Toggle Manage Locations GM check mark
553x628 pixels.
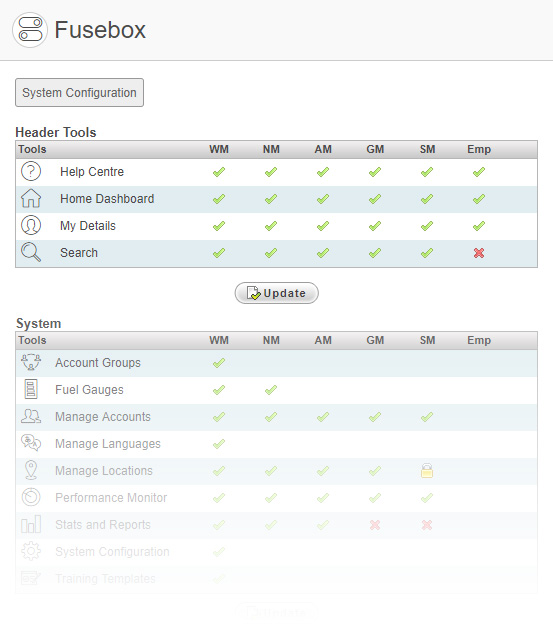pyautogui.click(x=375, y=471)
